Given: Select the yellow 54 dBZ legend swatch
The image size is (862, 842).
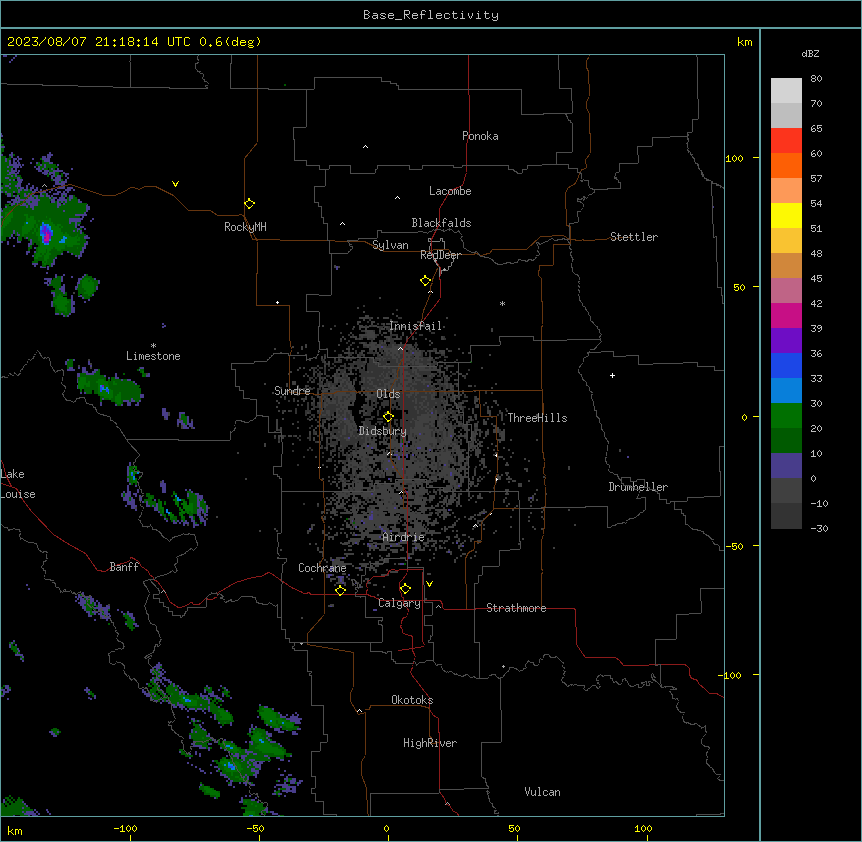Looking at the screenshot, I should point(786,216).
